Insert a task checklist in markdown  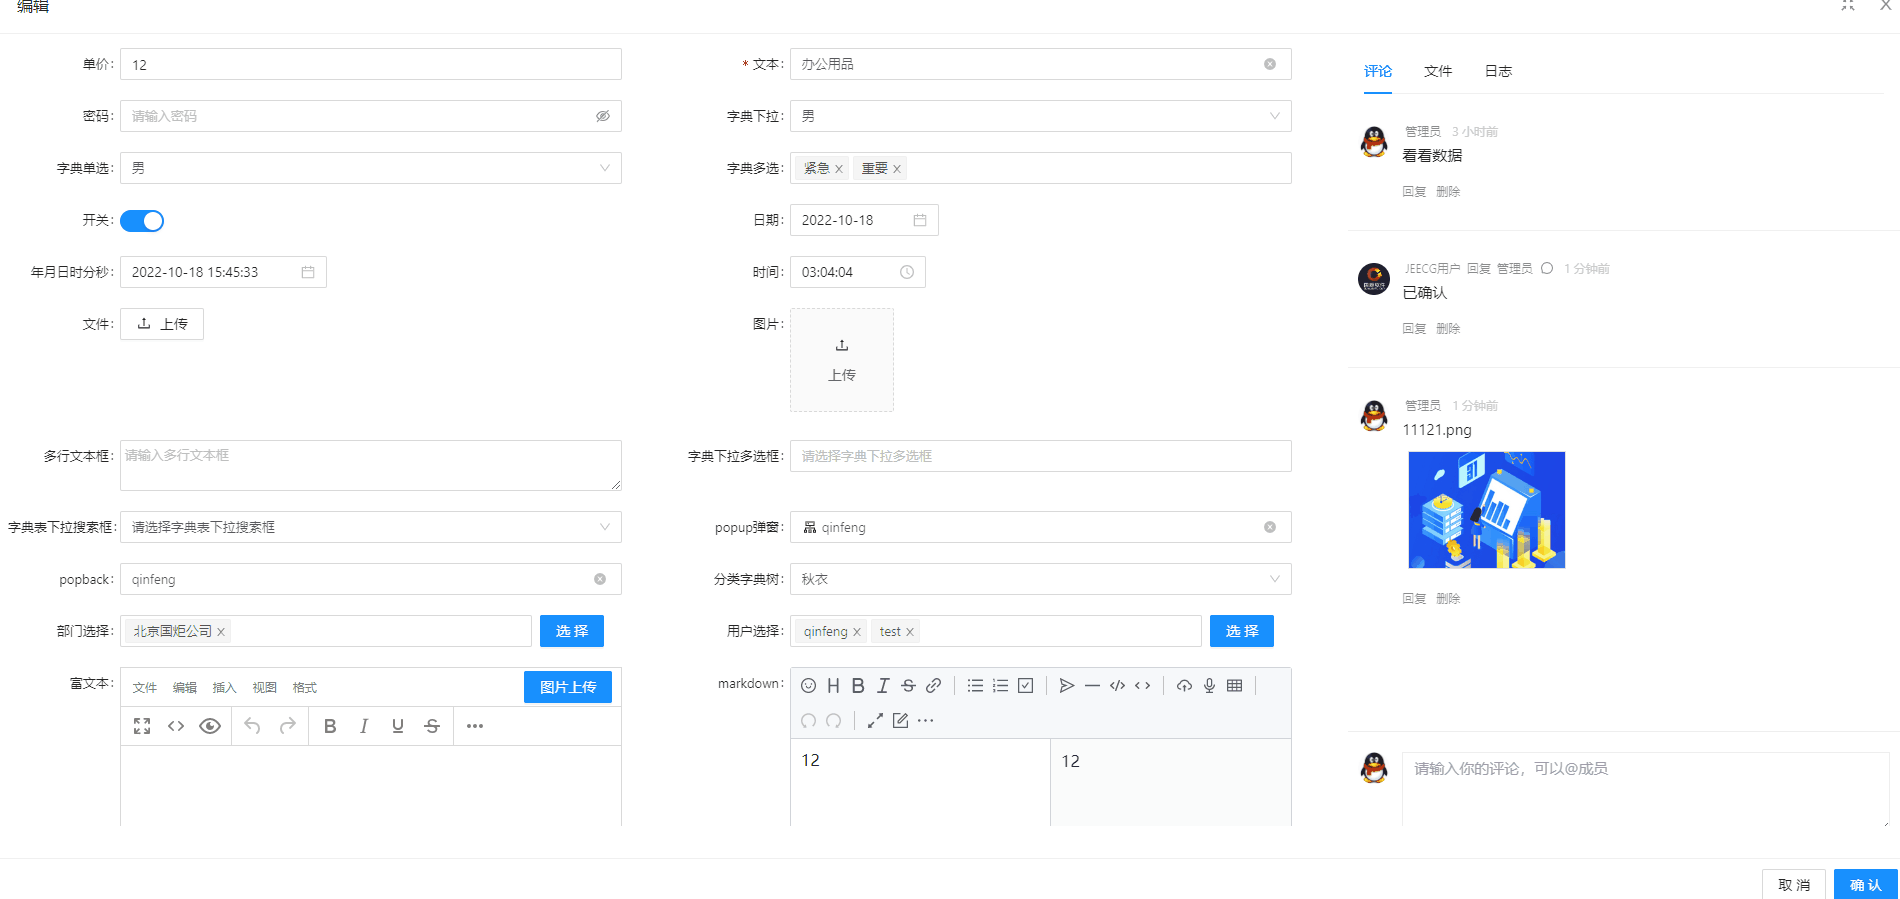pos(1025,686)
